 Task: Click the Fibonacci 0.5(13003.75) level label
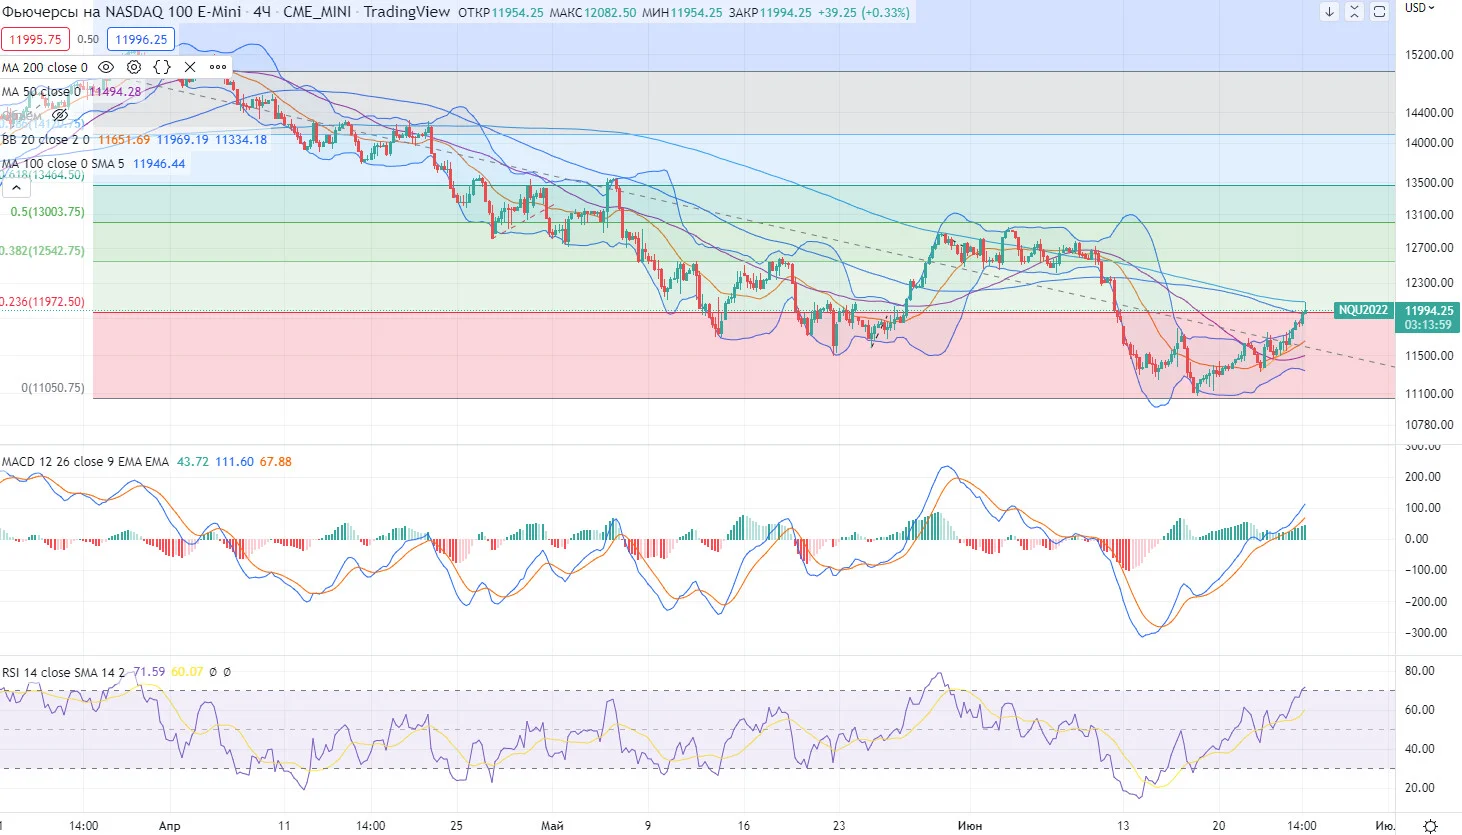pos(47,212)
